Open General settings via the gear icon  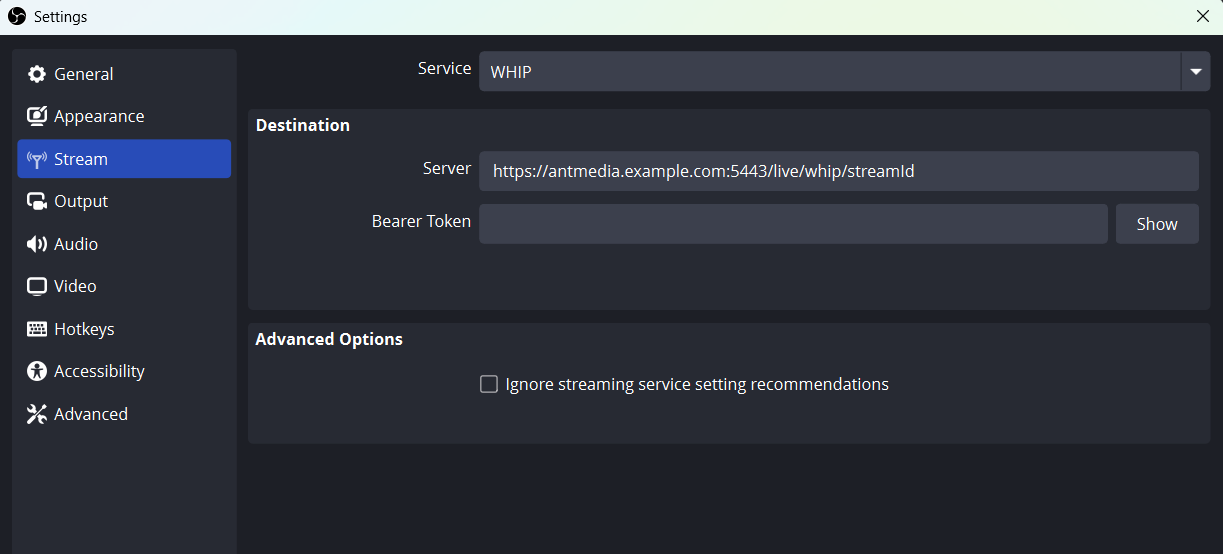37,74
